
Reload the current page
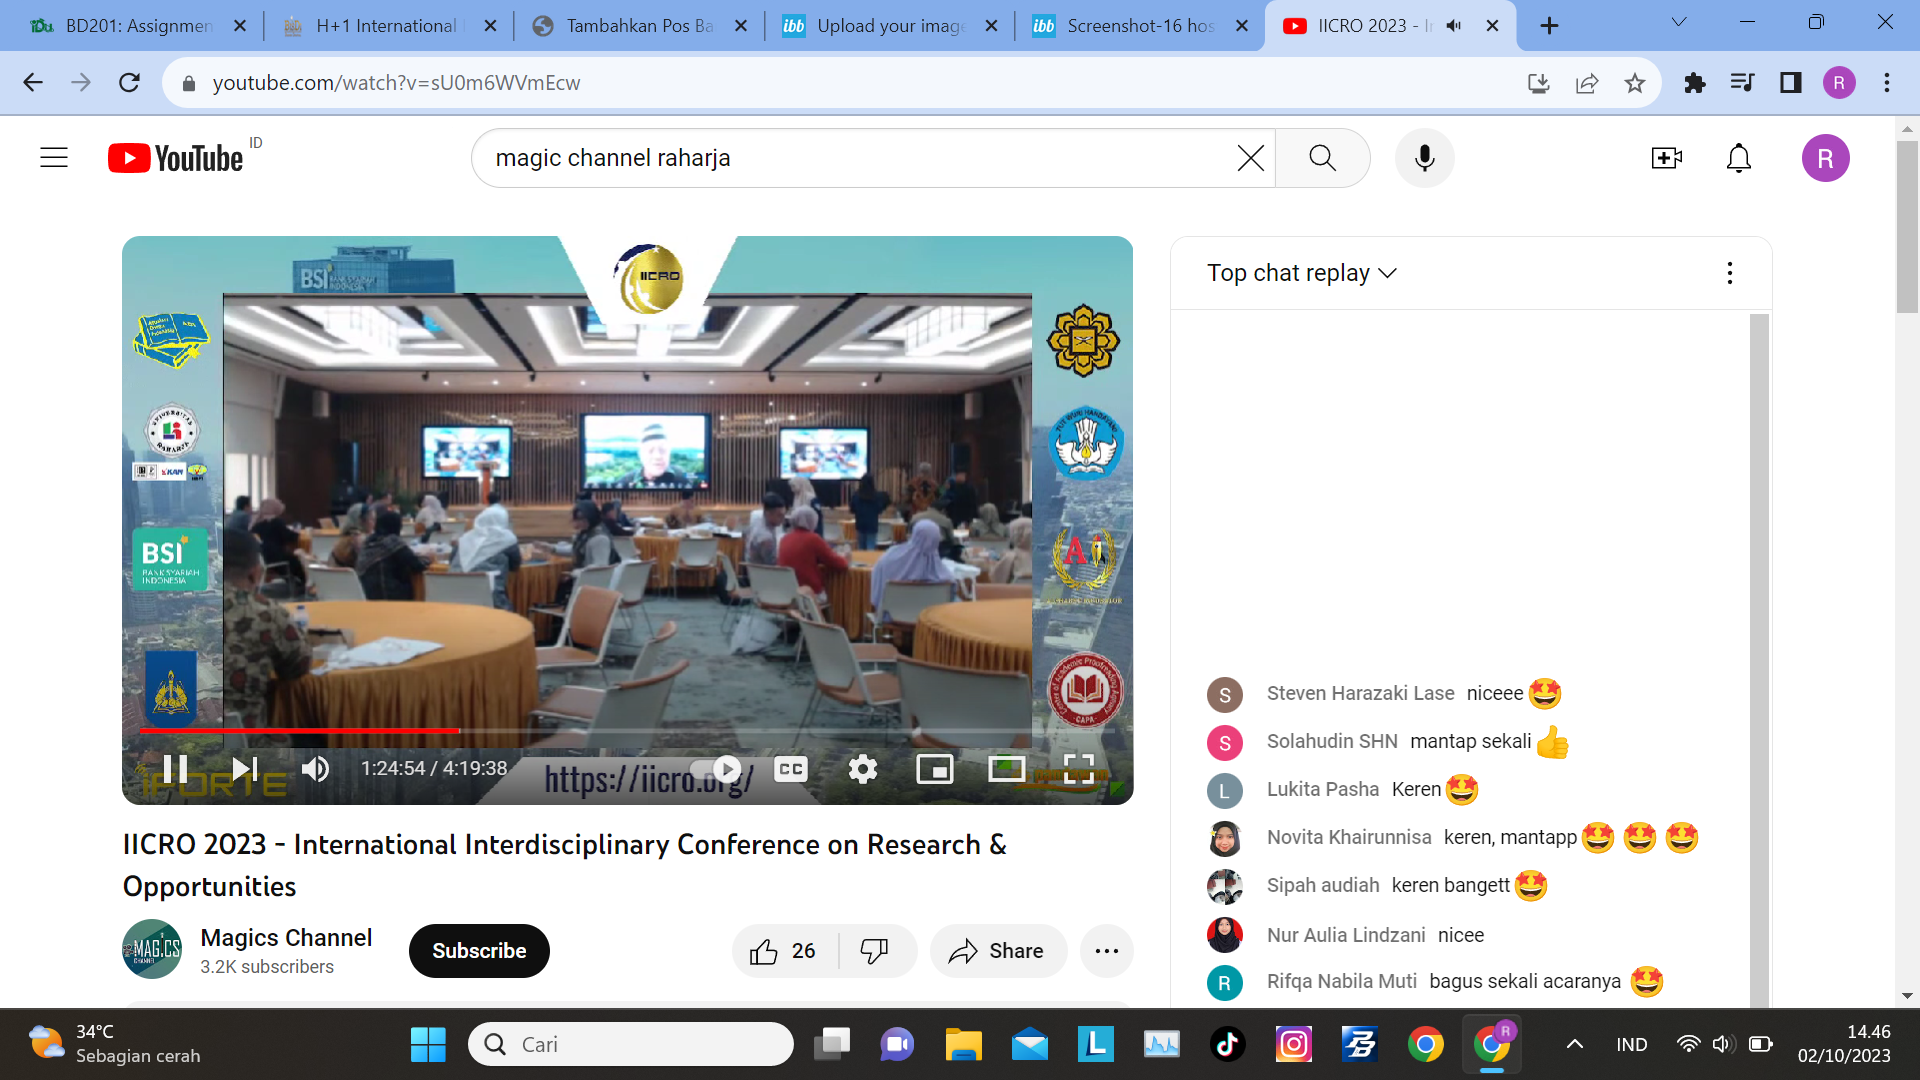pos(129,83)
